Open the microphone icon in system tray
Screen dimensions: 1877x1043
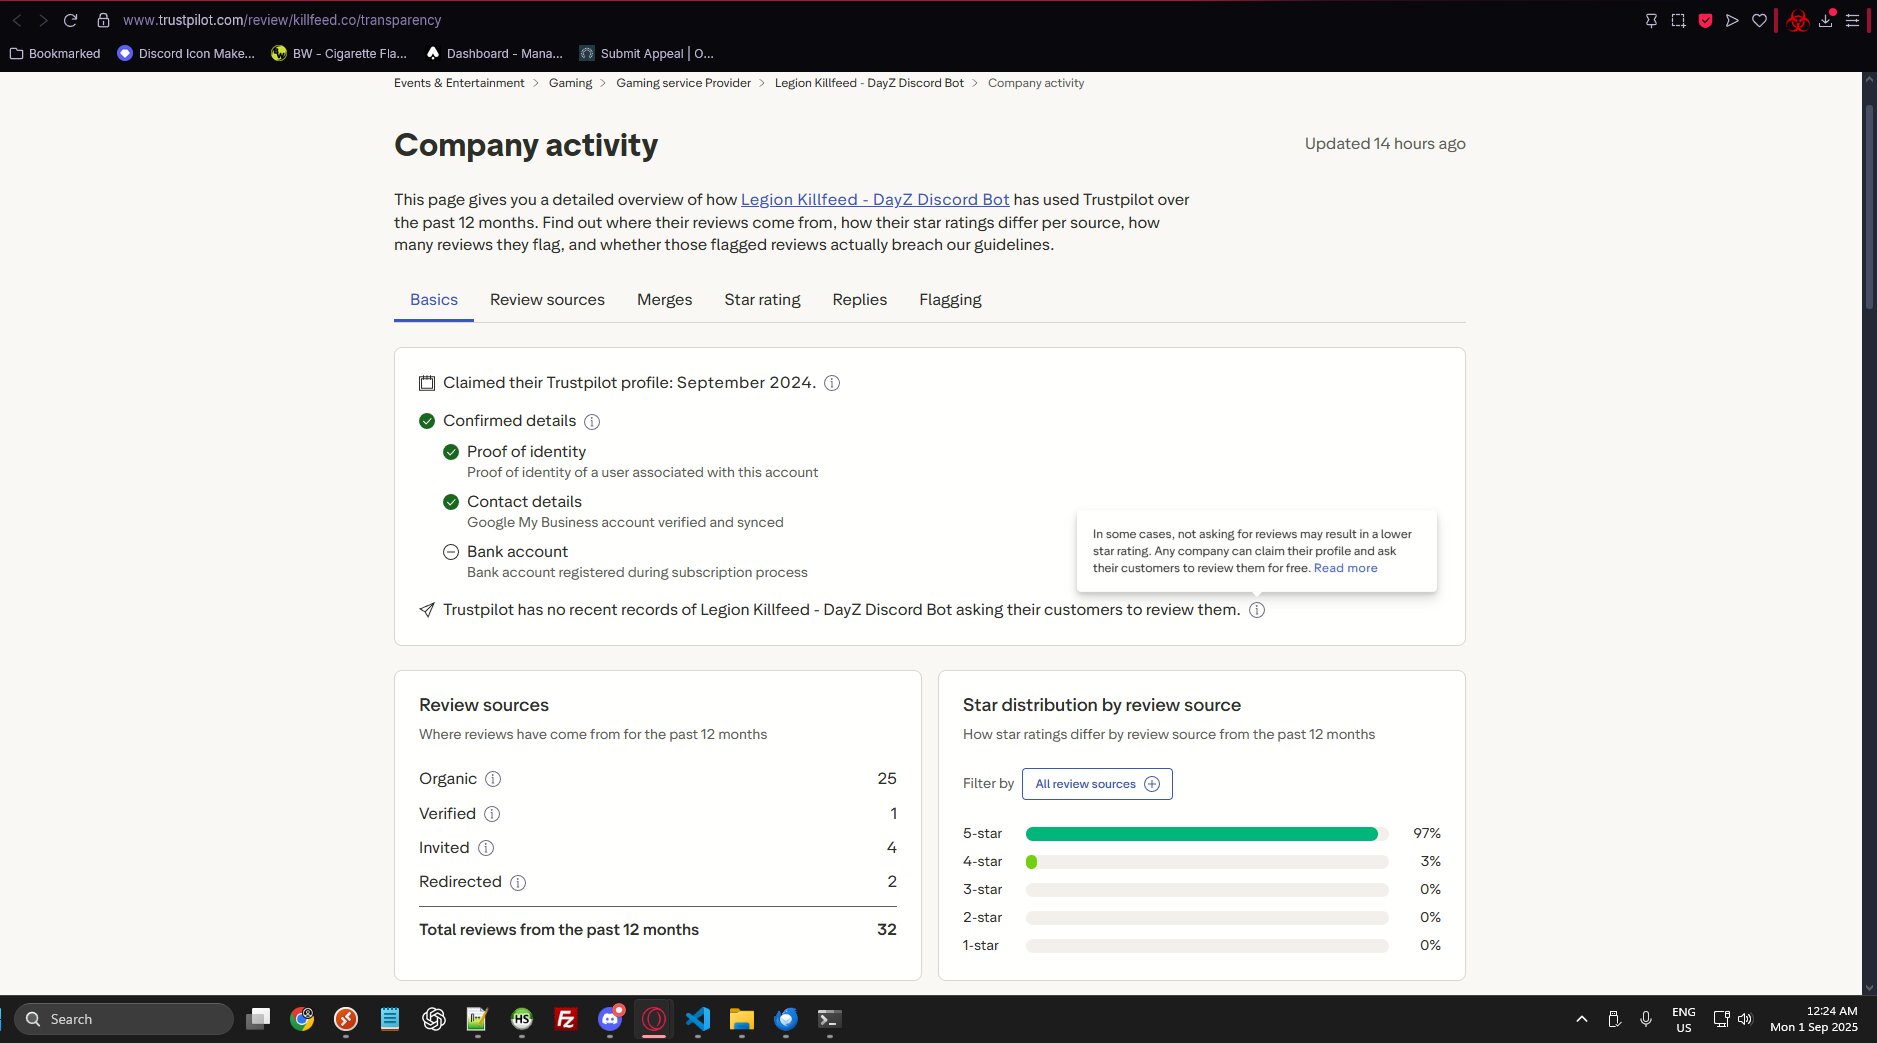[x=1646, y=1019]
